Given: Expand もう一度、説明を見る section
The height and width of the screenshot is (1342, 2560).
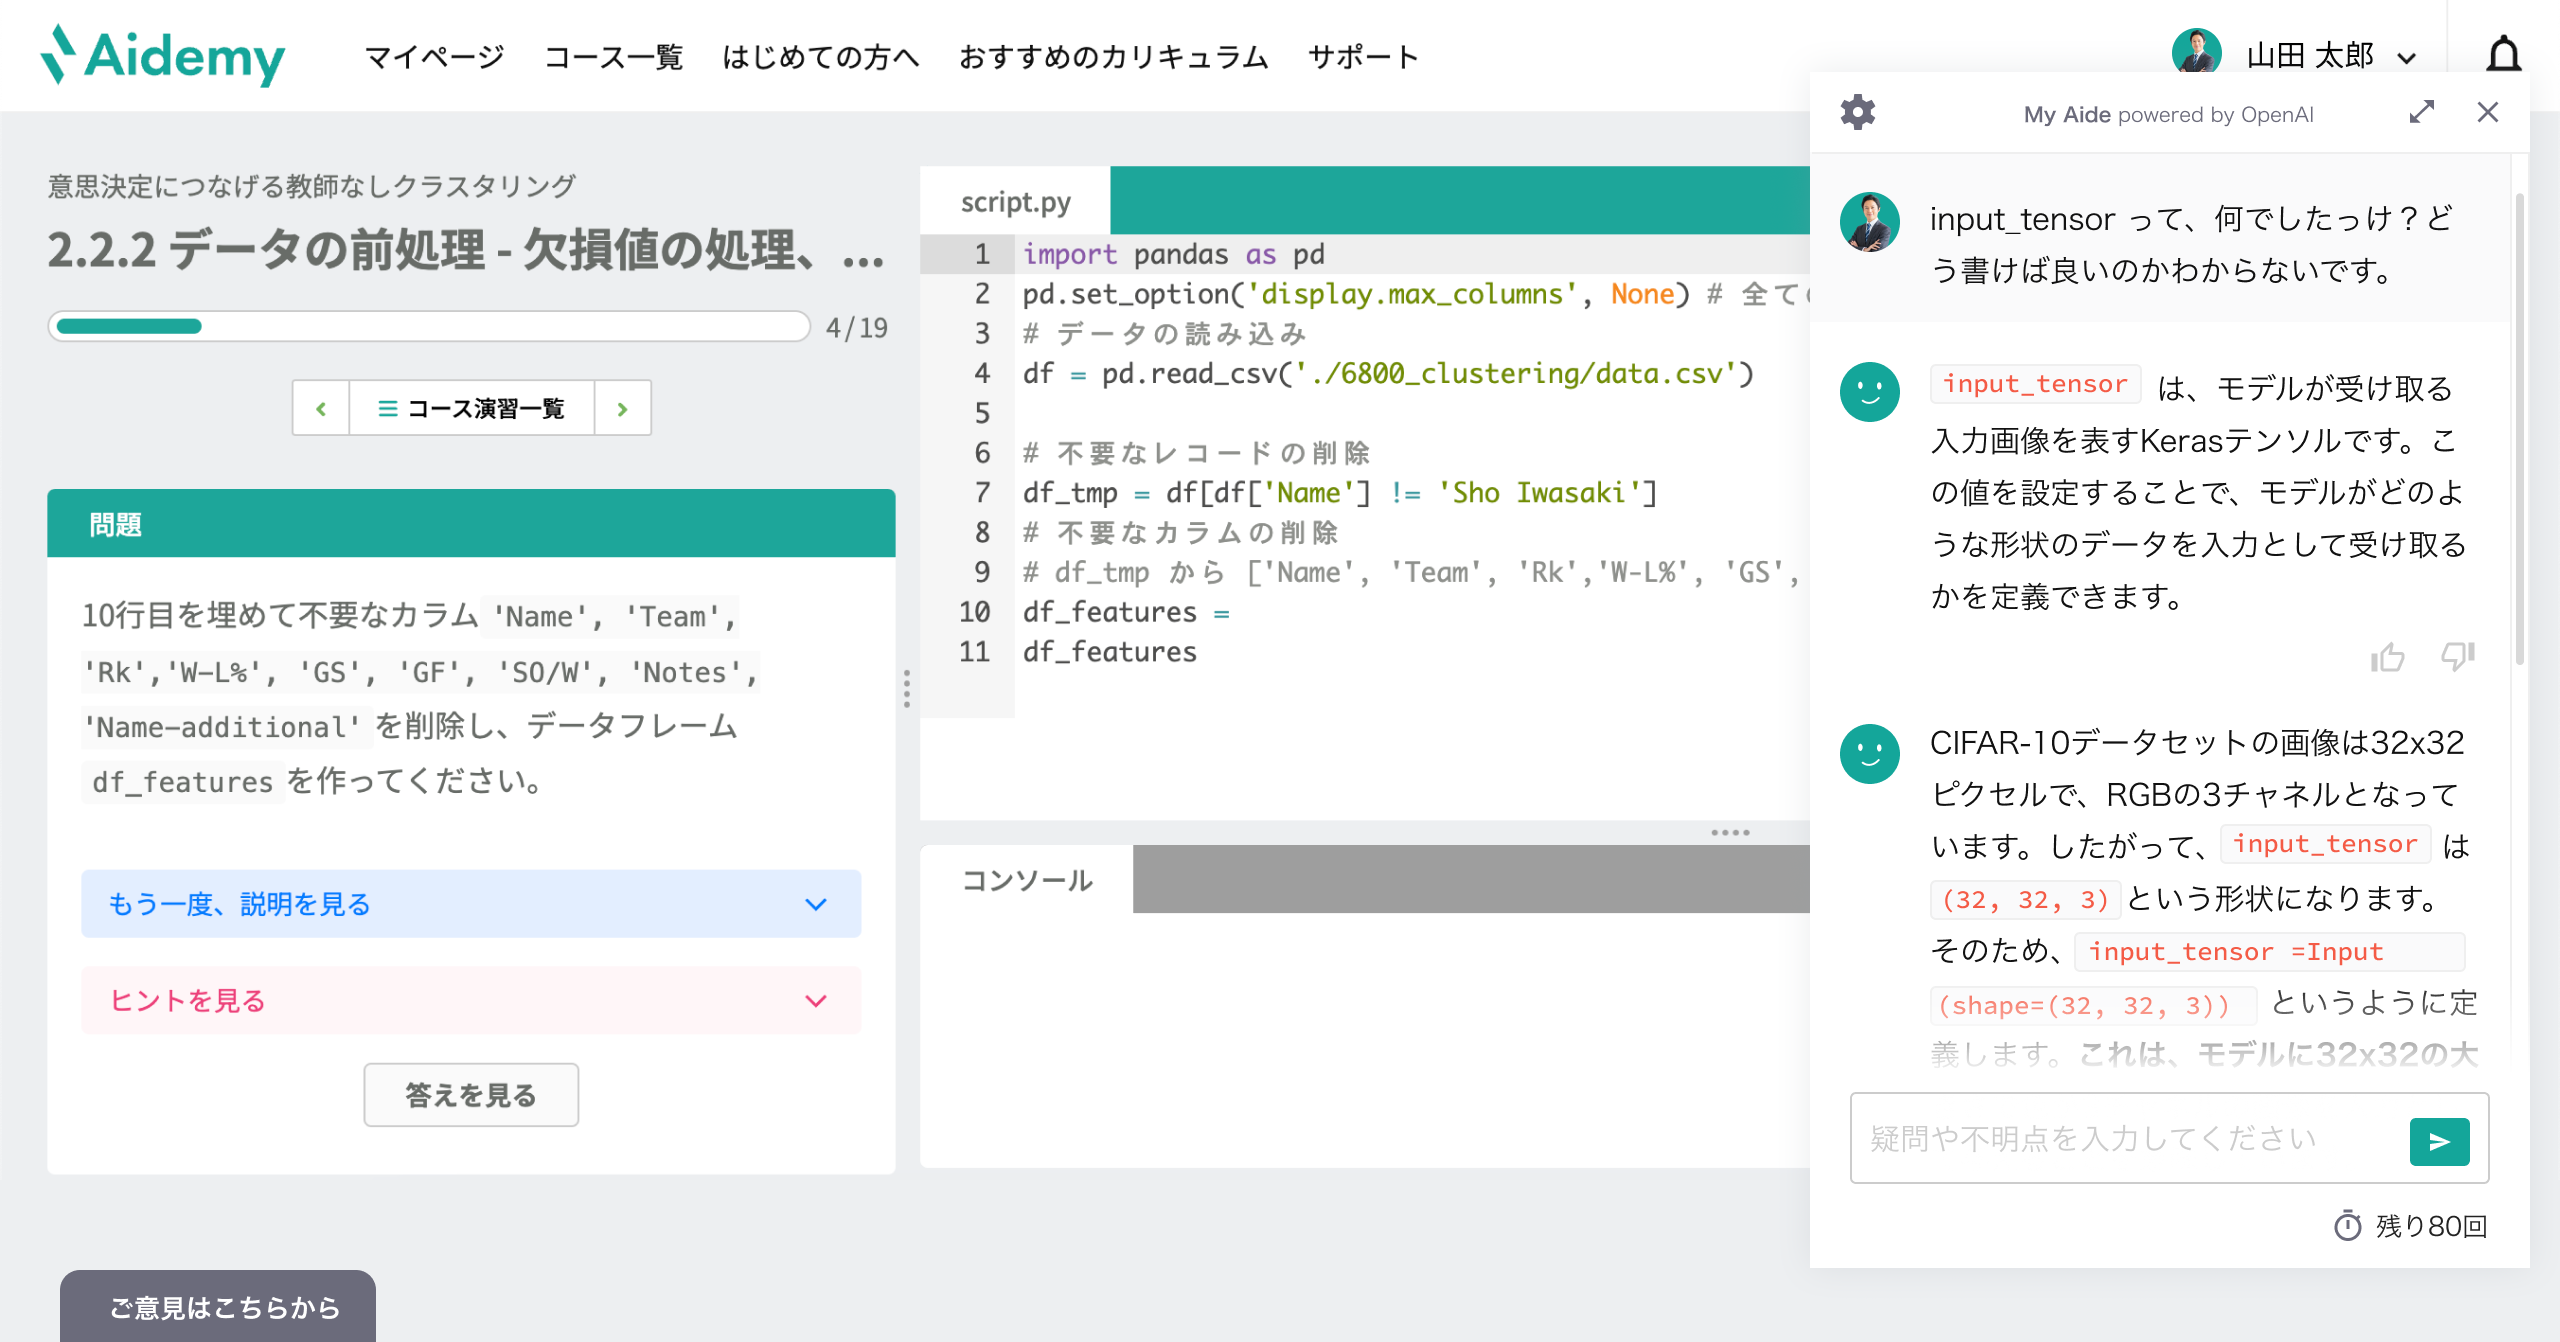Looking at the screenshot, I should click(470, 904).
